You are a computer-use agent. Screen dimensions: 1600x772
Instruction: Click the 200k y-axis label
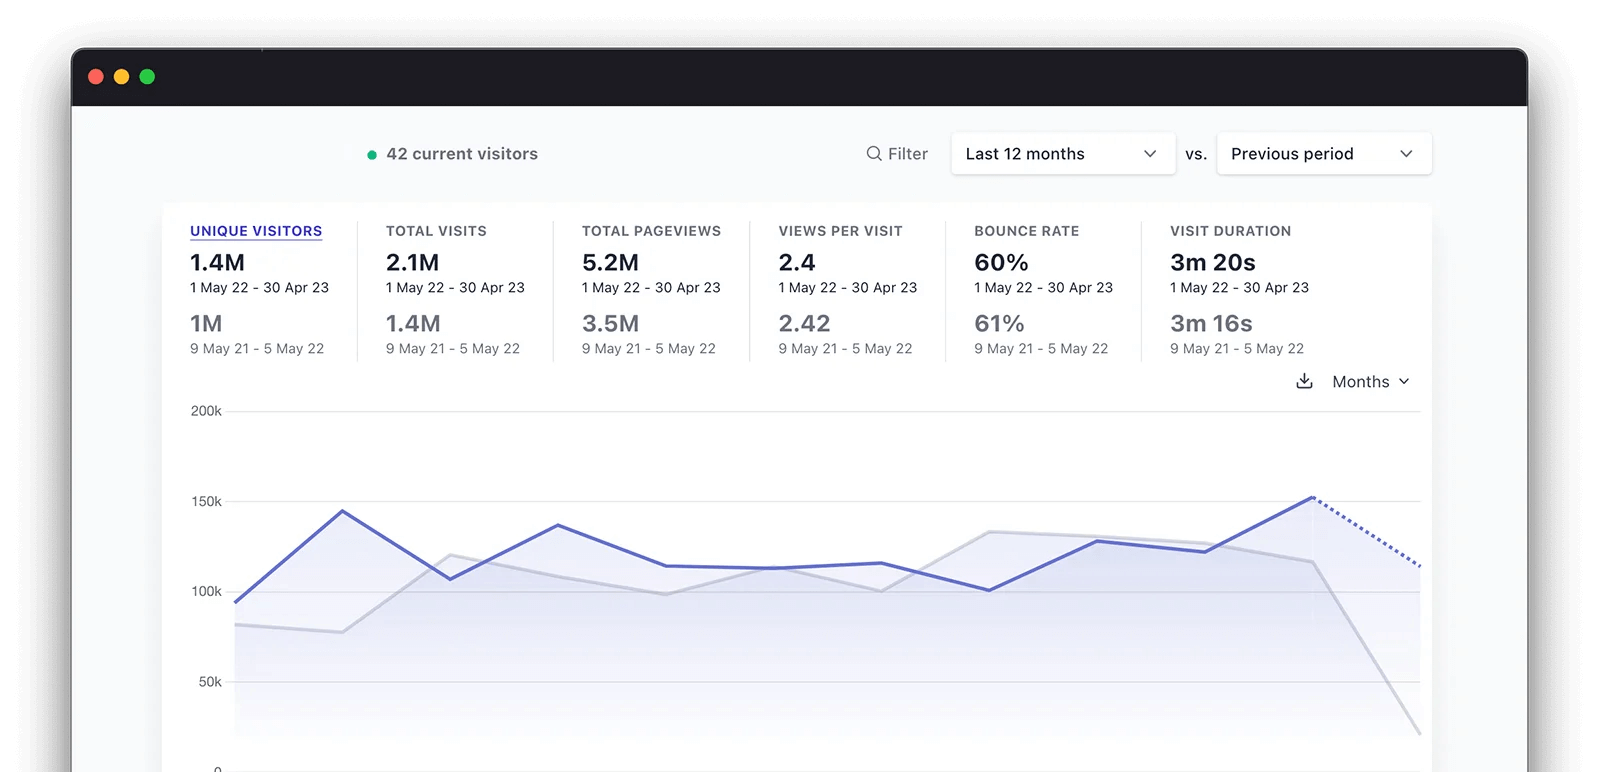(206, 411)
